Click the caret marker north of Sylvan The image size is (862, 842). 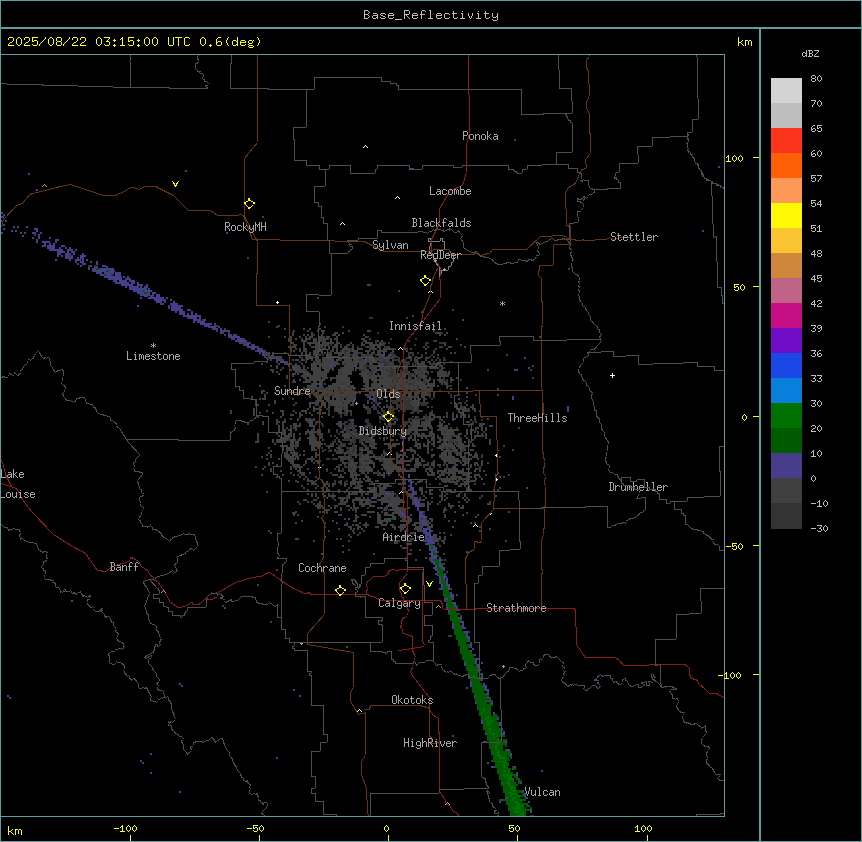tap(342, 224)
